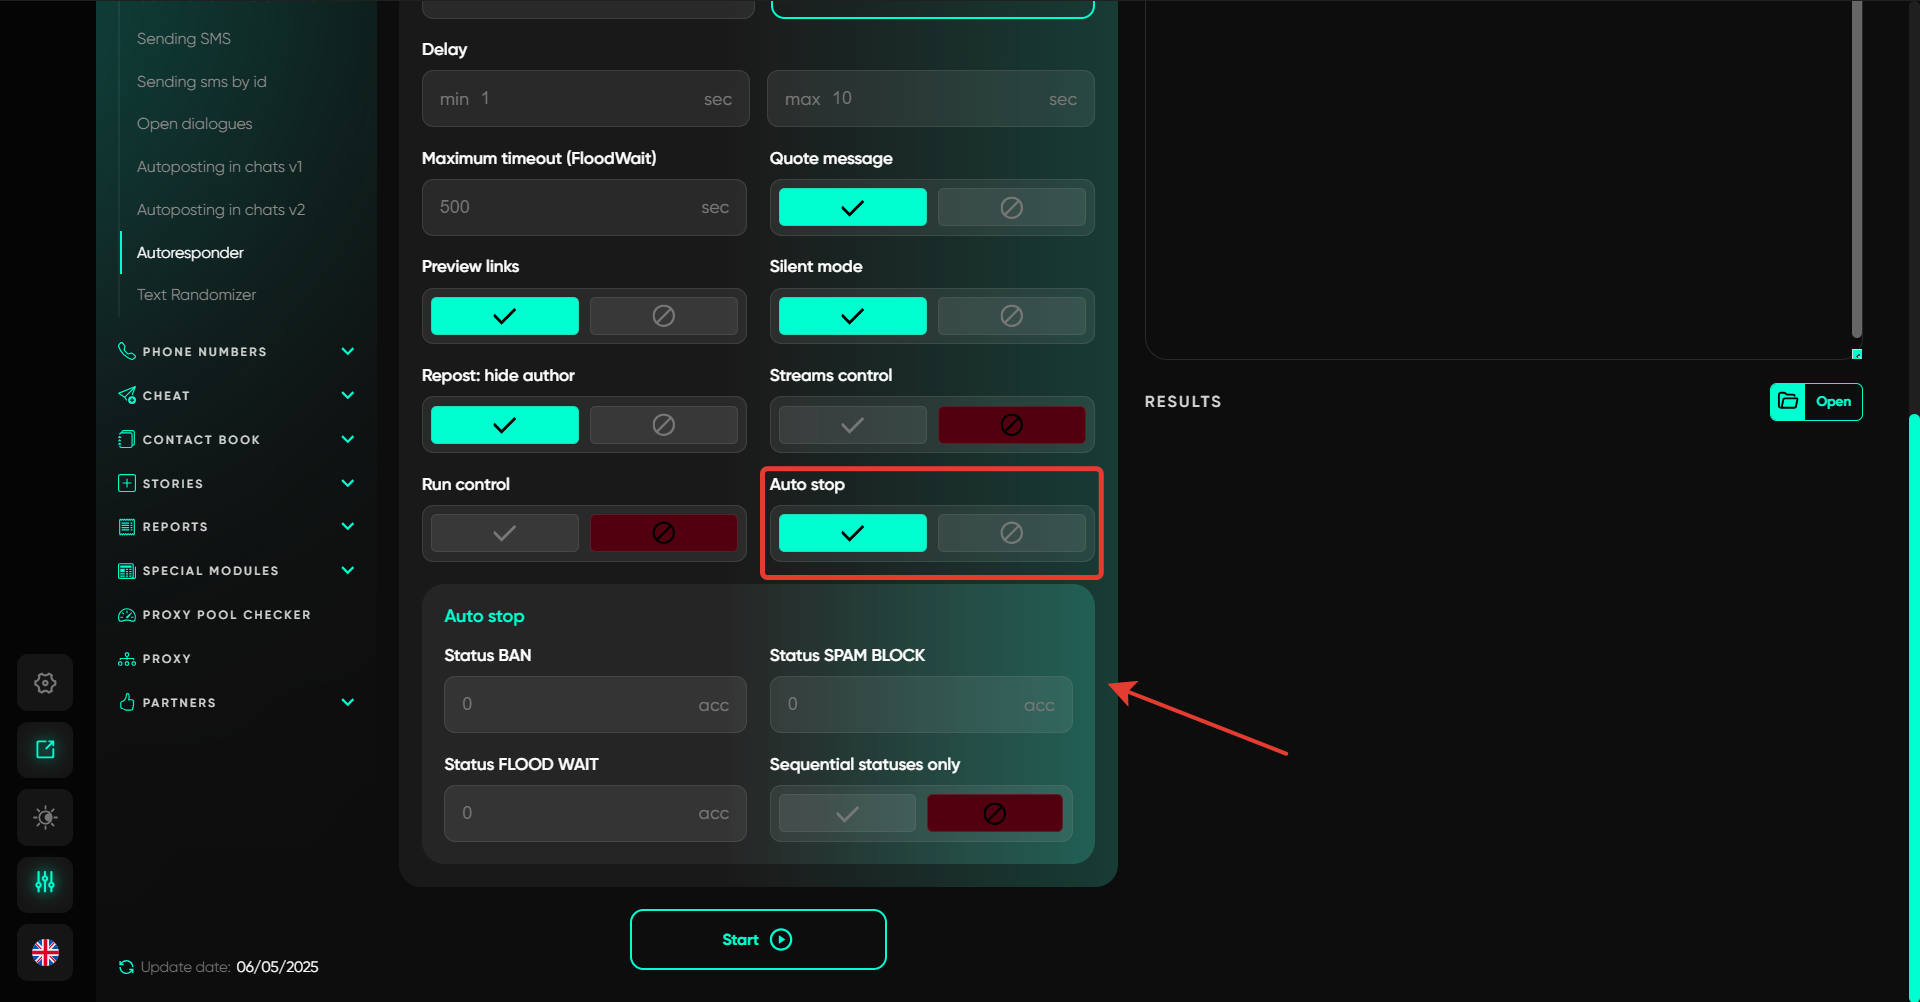Click the log panel vertical scrollbar
This screenshot has width=1920, height=1002.
tap(1856, 170)
